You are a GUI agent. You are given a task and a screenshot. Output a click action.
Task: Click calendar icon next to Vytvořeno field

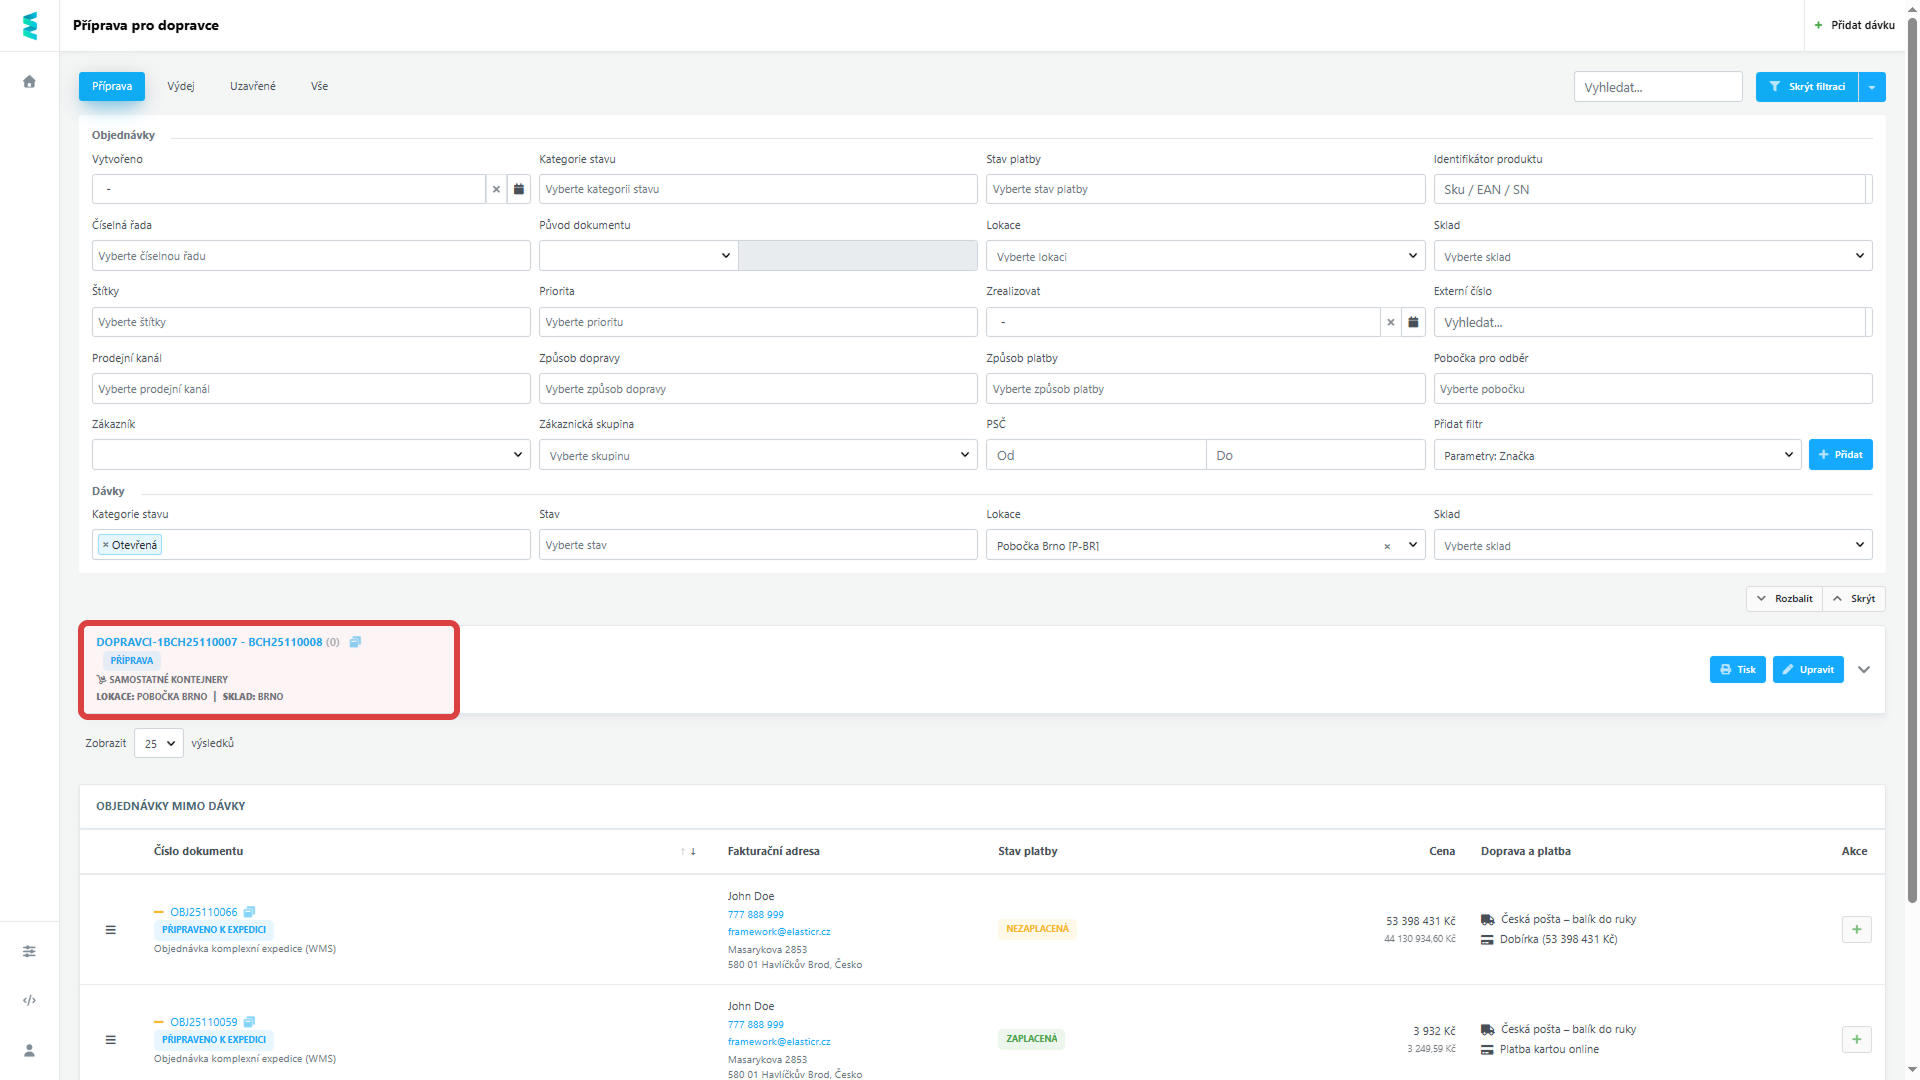tap(518, 189)
